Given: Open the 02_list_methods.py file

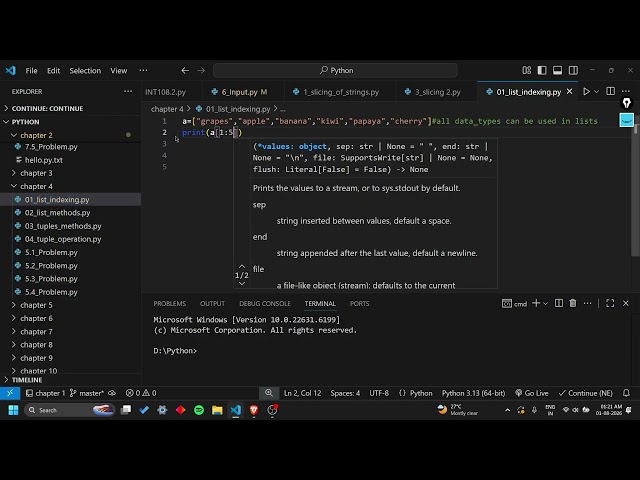Looking at the screenshot, I should pos(70,213).
